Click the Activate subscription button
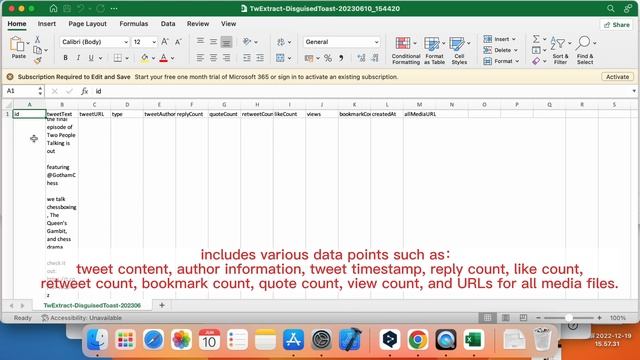This screenshot has width=640, height=360. pos(617,77)
